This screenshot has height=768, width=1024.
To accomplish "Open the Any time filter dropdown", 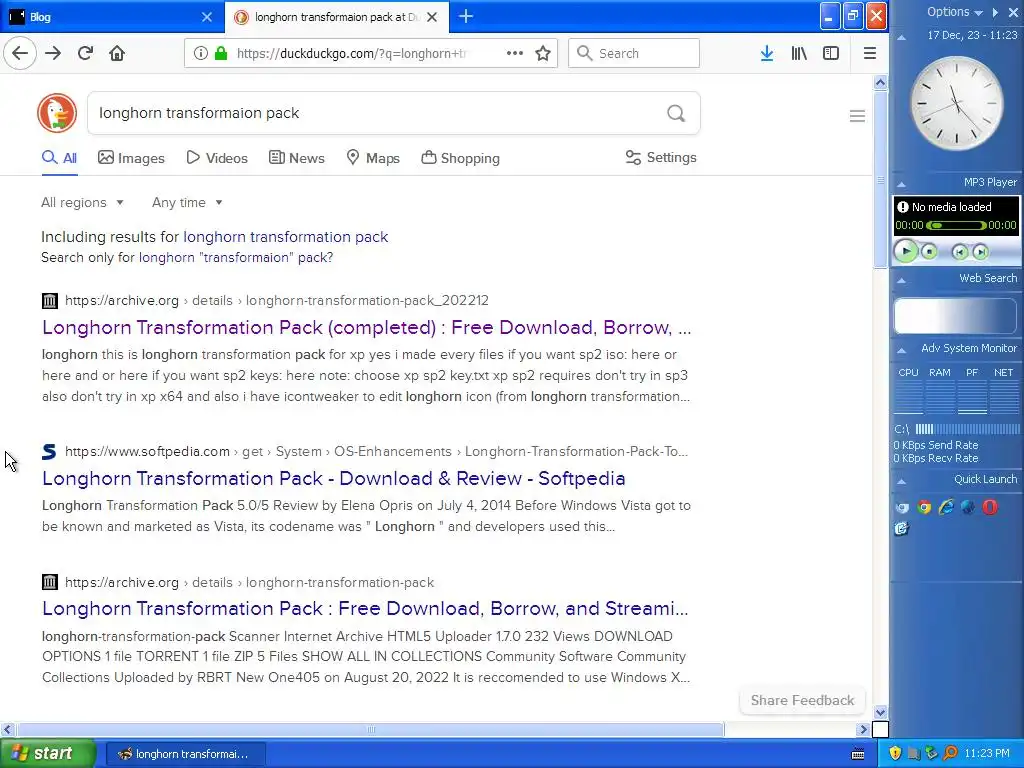I will [x=187, y=202].
